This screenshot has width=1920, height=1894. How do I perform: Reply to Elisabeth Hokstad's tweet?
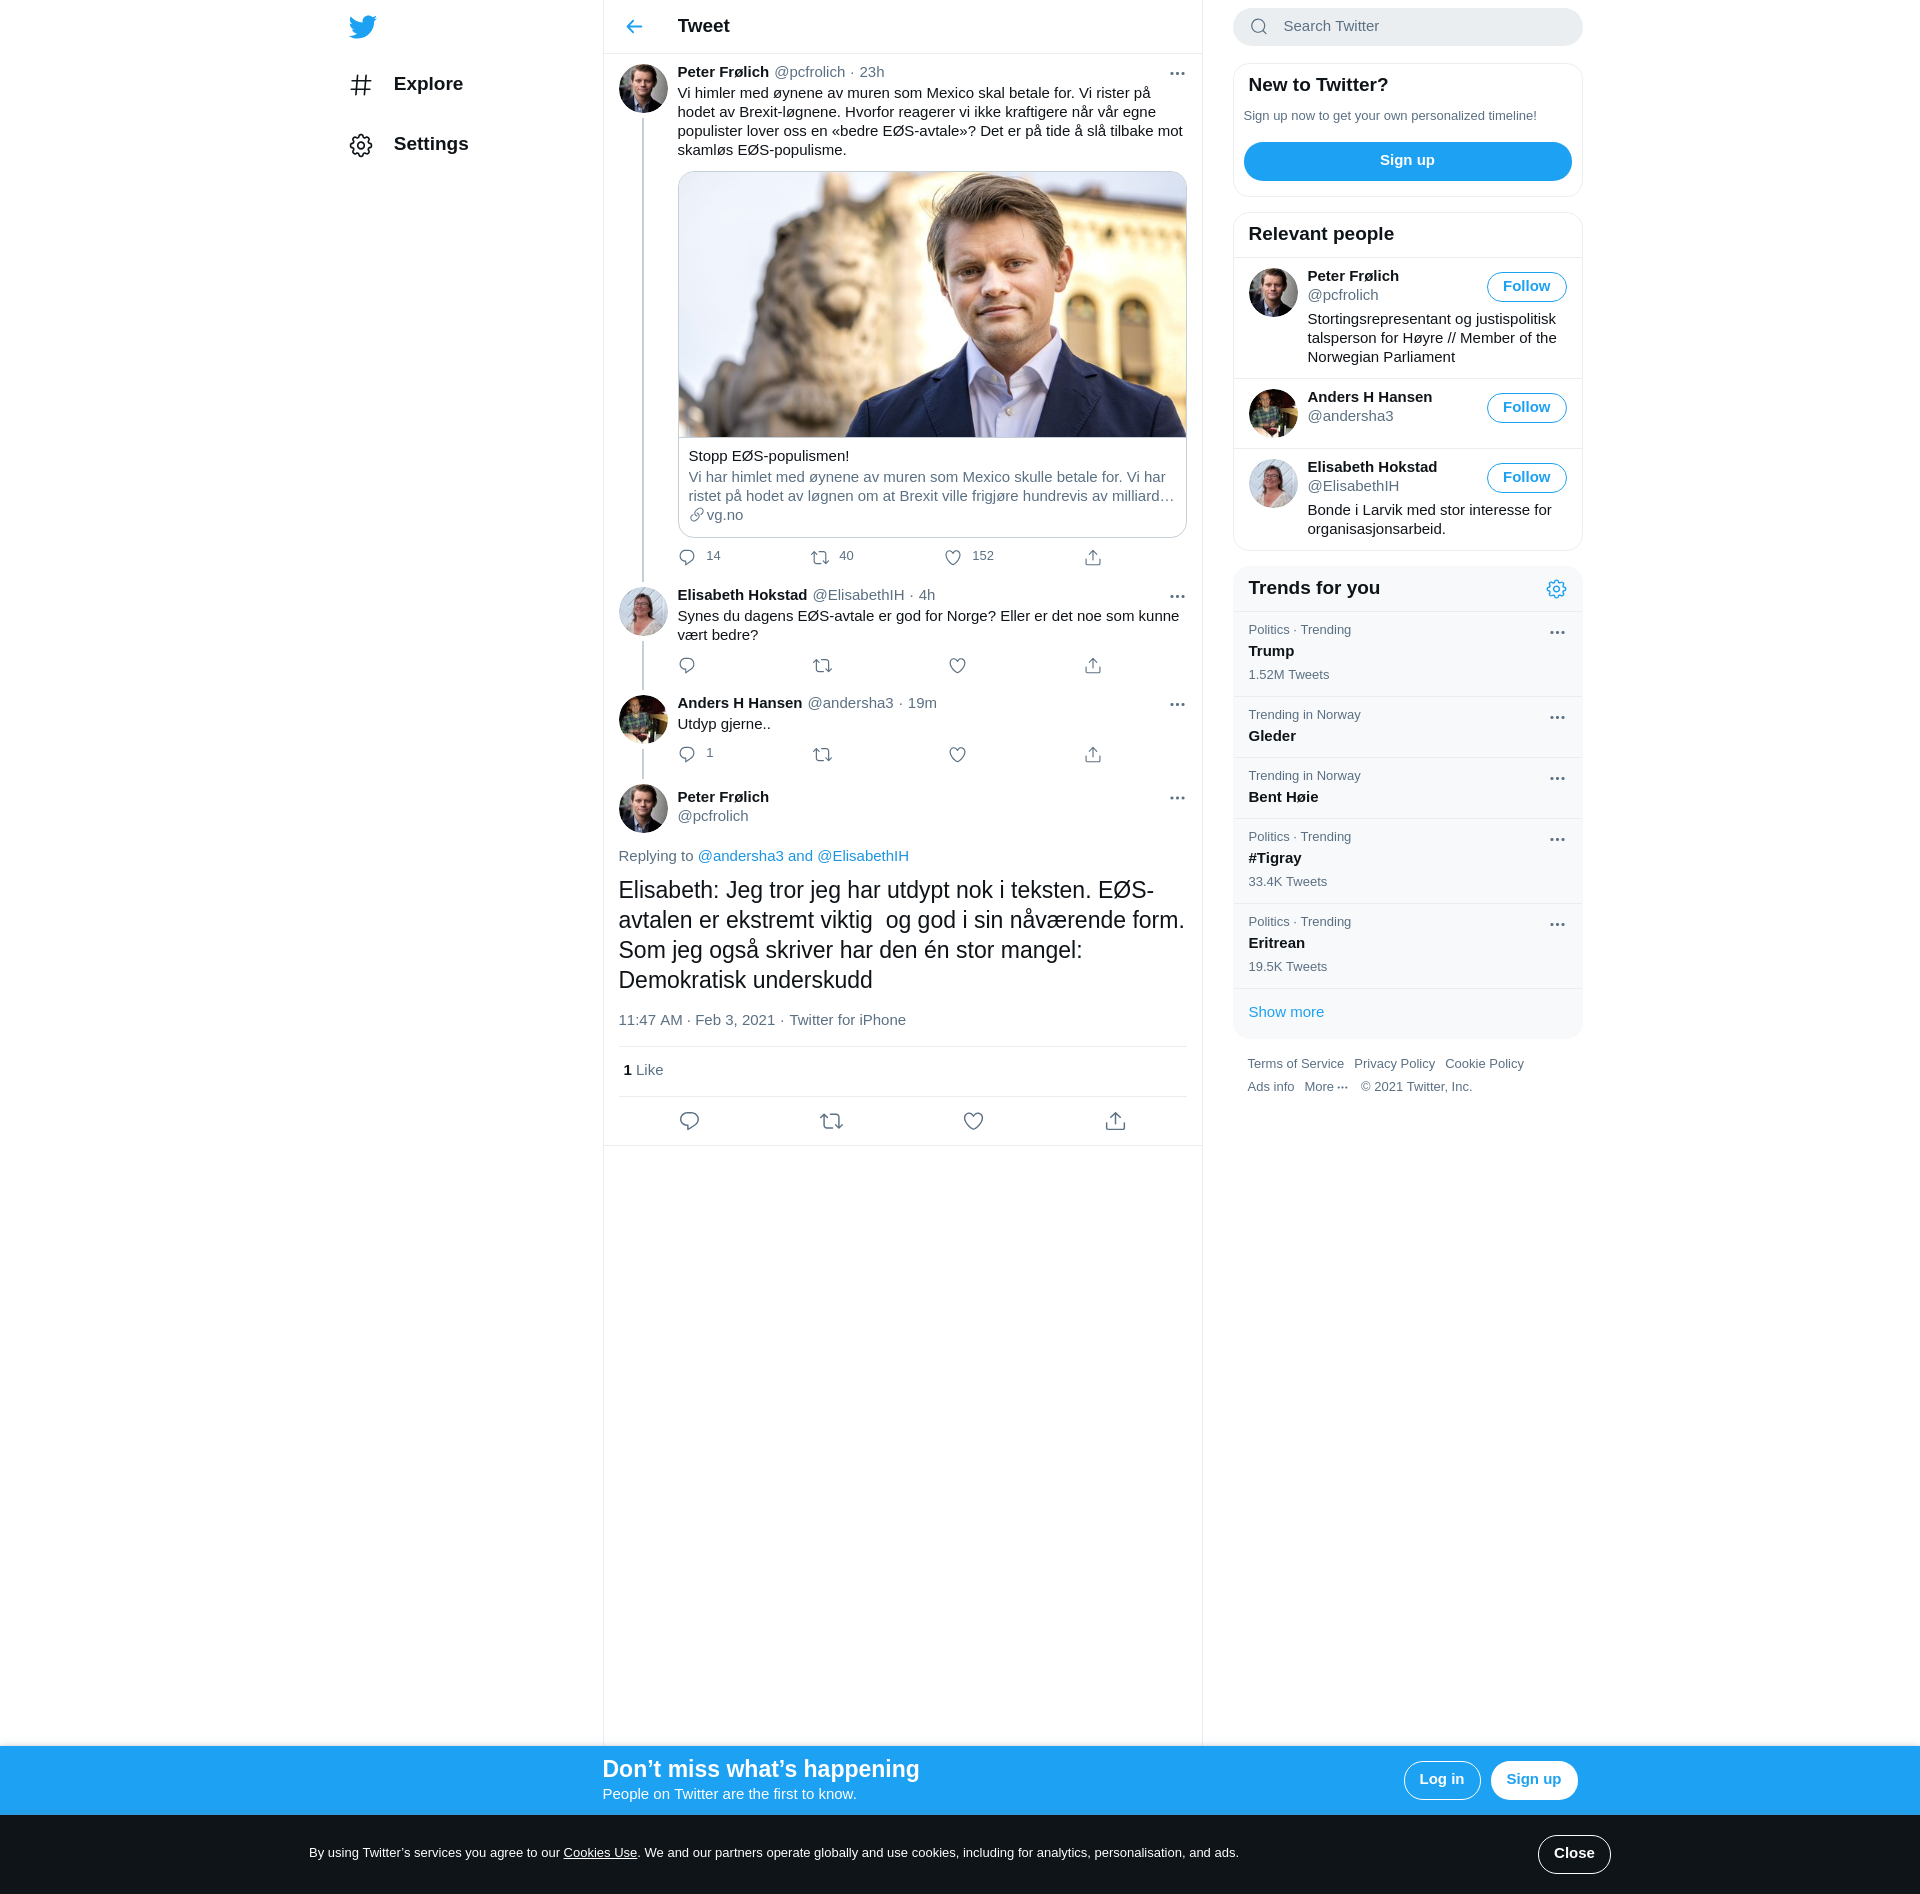click(687, 665)
